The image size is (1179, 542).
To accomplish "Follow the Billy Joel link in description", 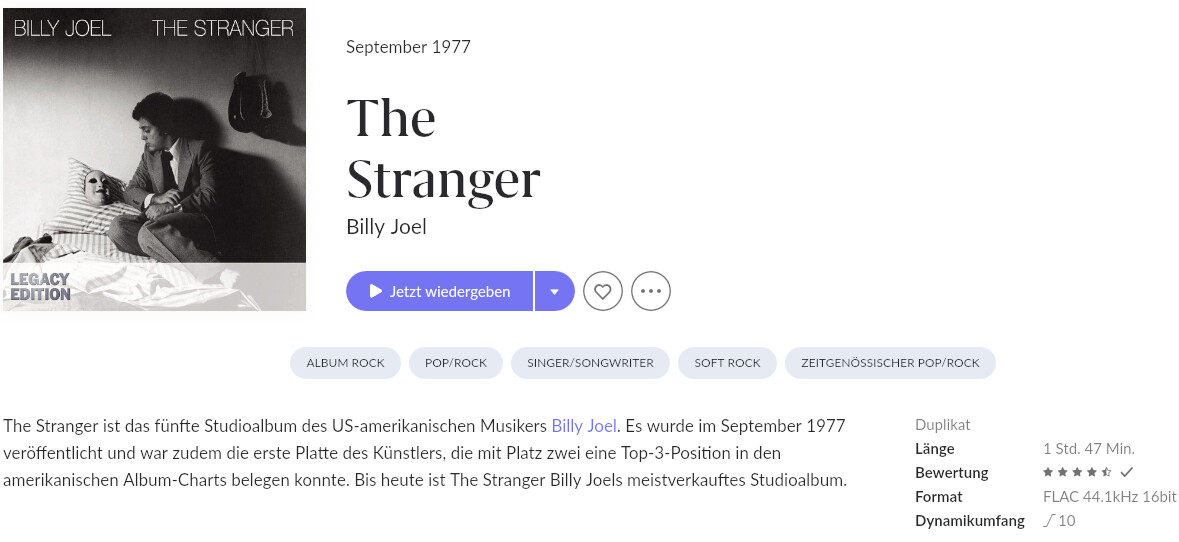I will pos(584,426).
